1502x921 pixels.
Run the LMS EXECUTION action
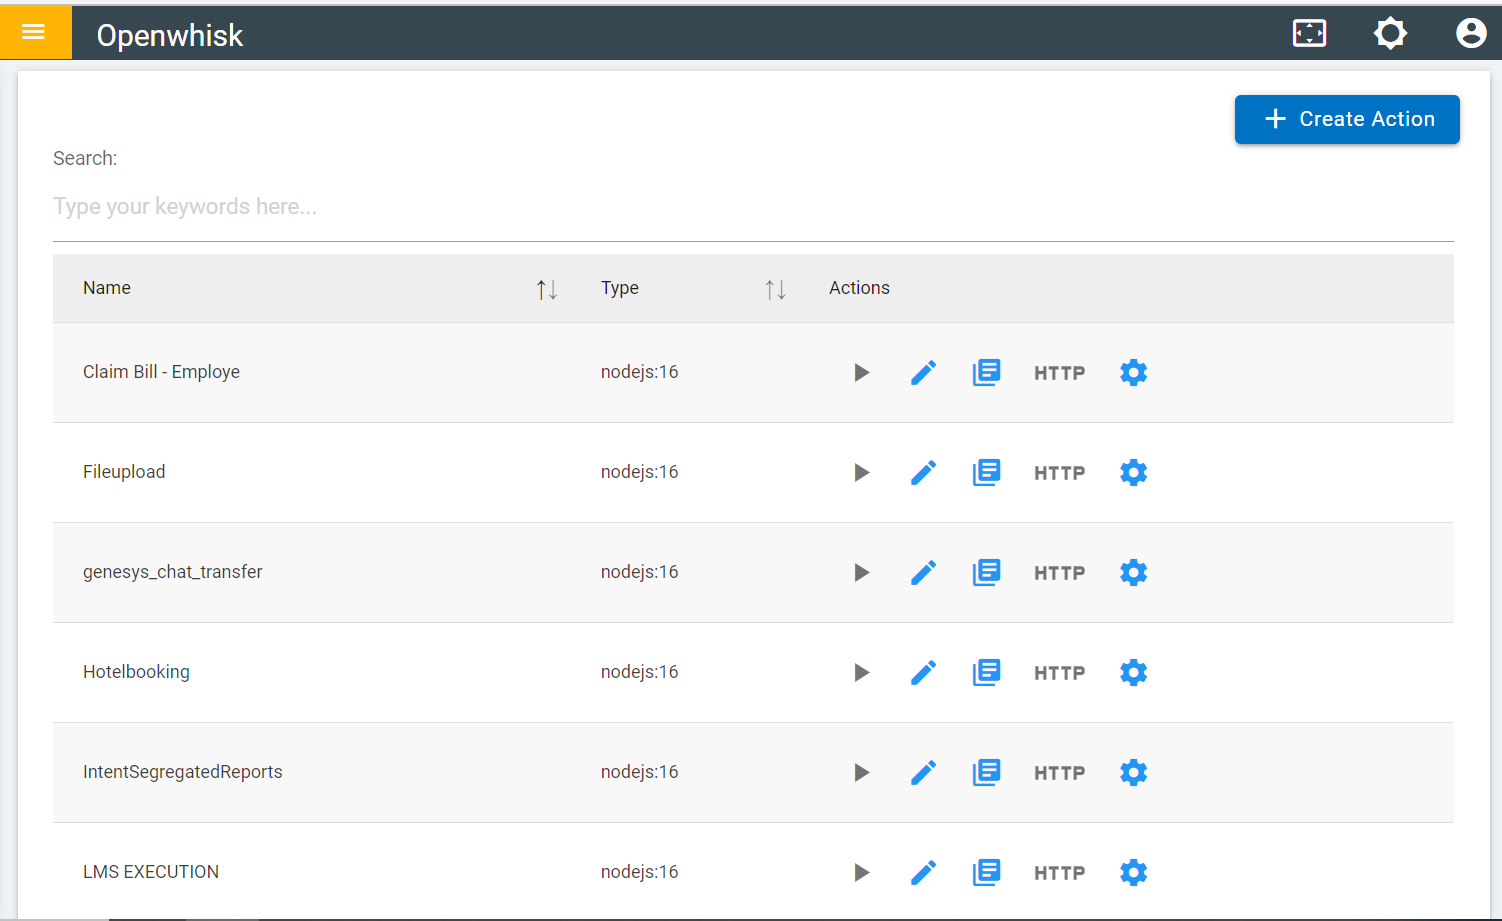(861, 873)
